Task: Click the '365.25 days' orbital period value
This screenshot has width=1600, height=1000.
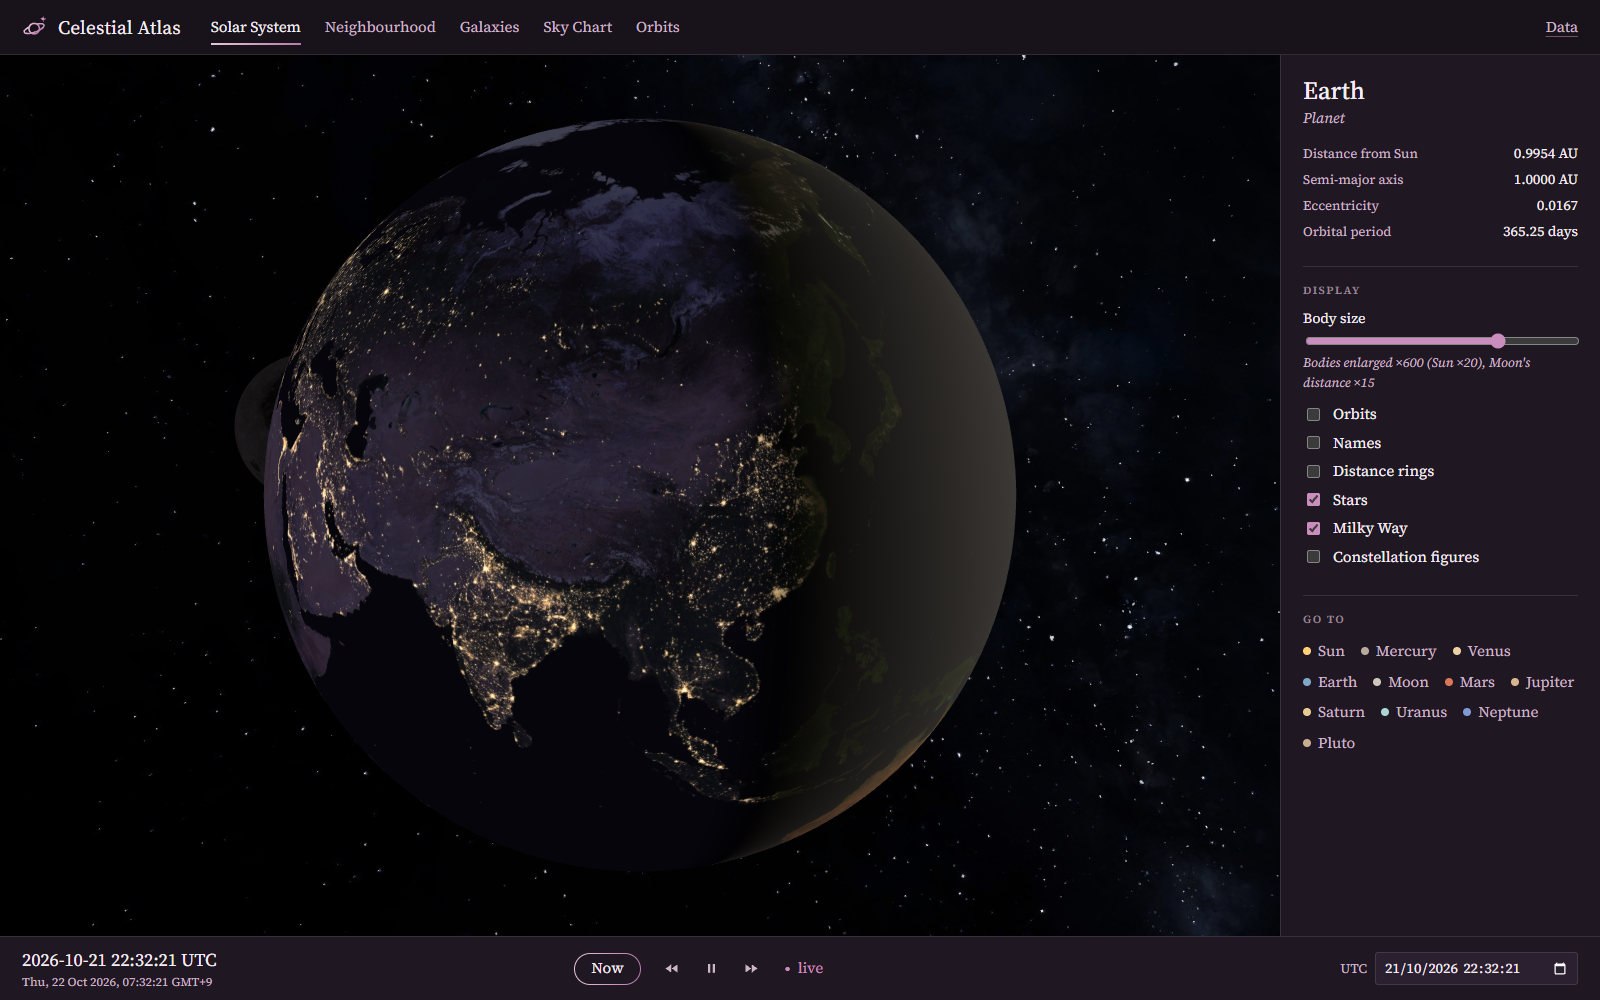Action: pos(1540,231)
